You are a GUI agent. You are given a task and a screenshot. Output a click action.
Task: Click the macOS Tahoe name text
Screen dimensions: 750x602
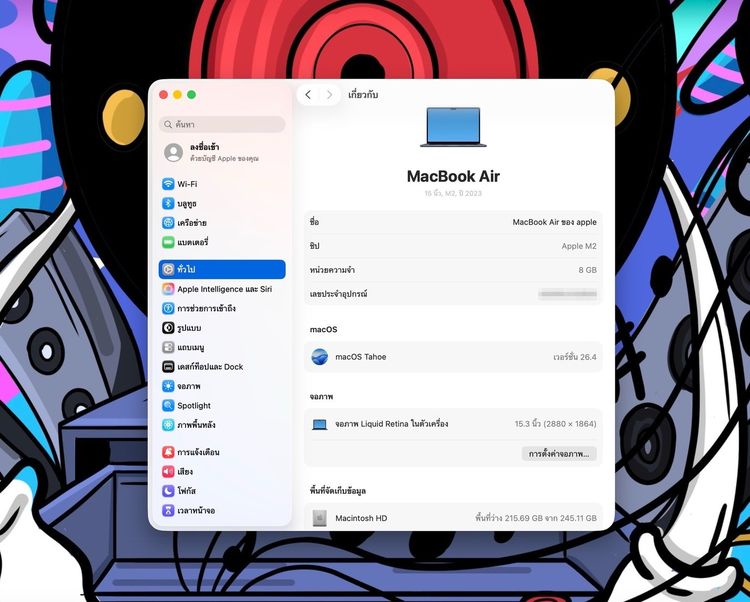coord(361,357)
